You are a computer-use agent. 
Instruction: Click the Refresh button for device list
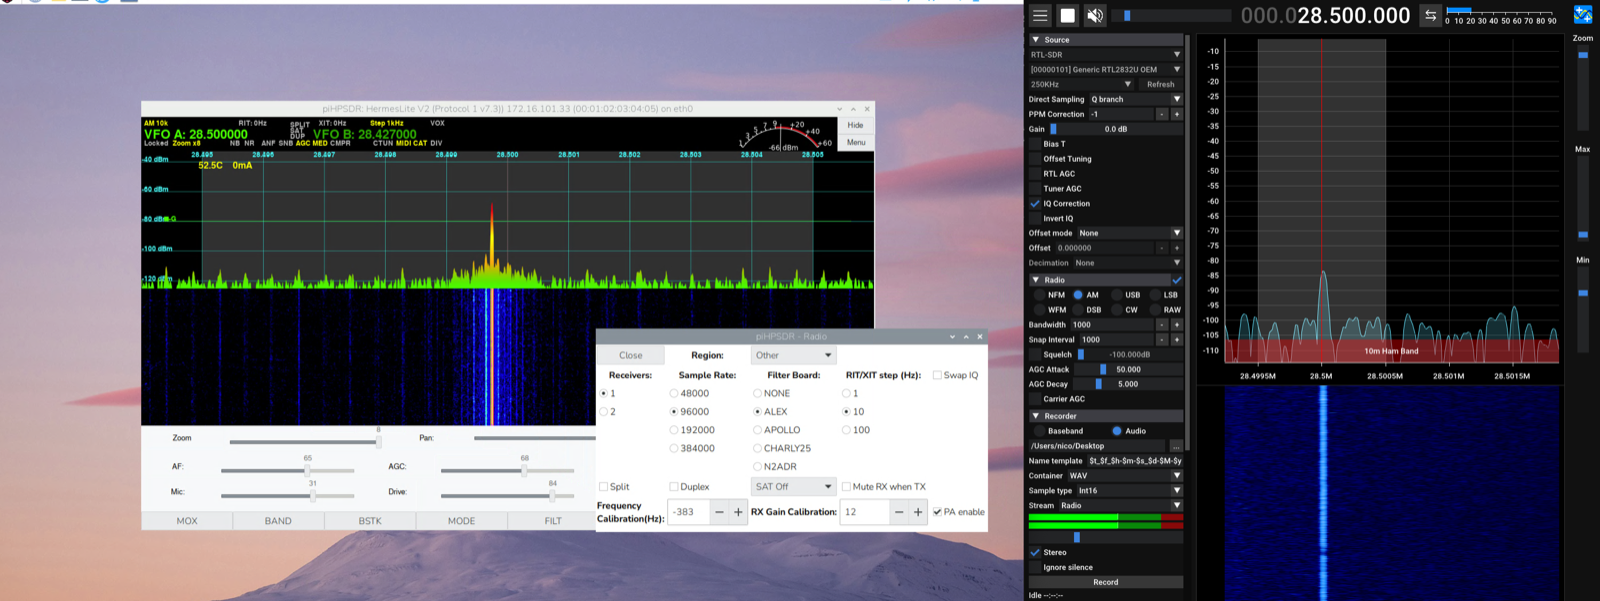pos(1160,84)
